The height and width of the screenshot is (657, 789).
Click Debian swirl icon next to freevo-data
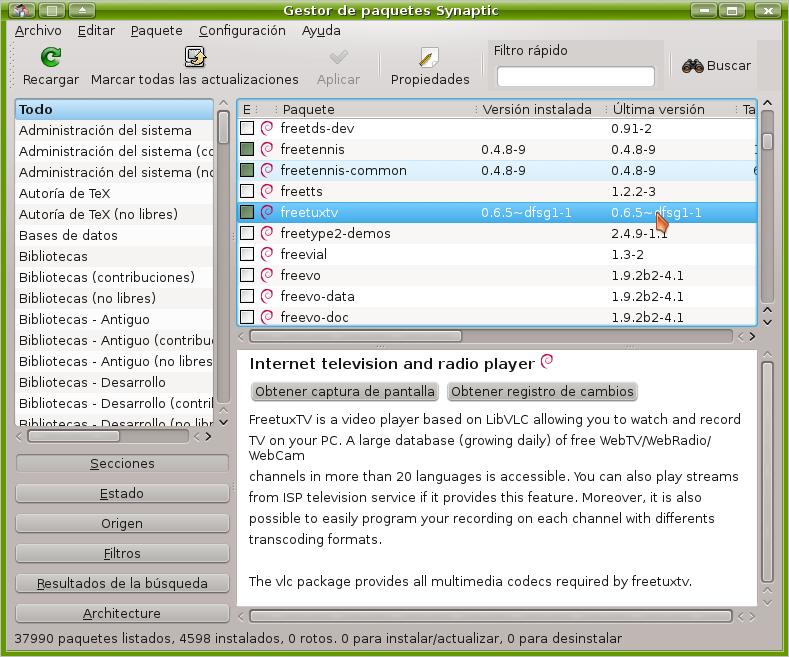click(x=267, y=296)
